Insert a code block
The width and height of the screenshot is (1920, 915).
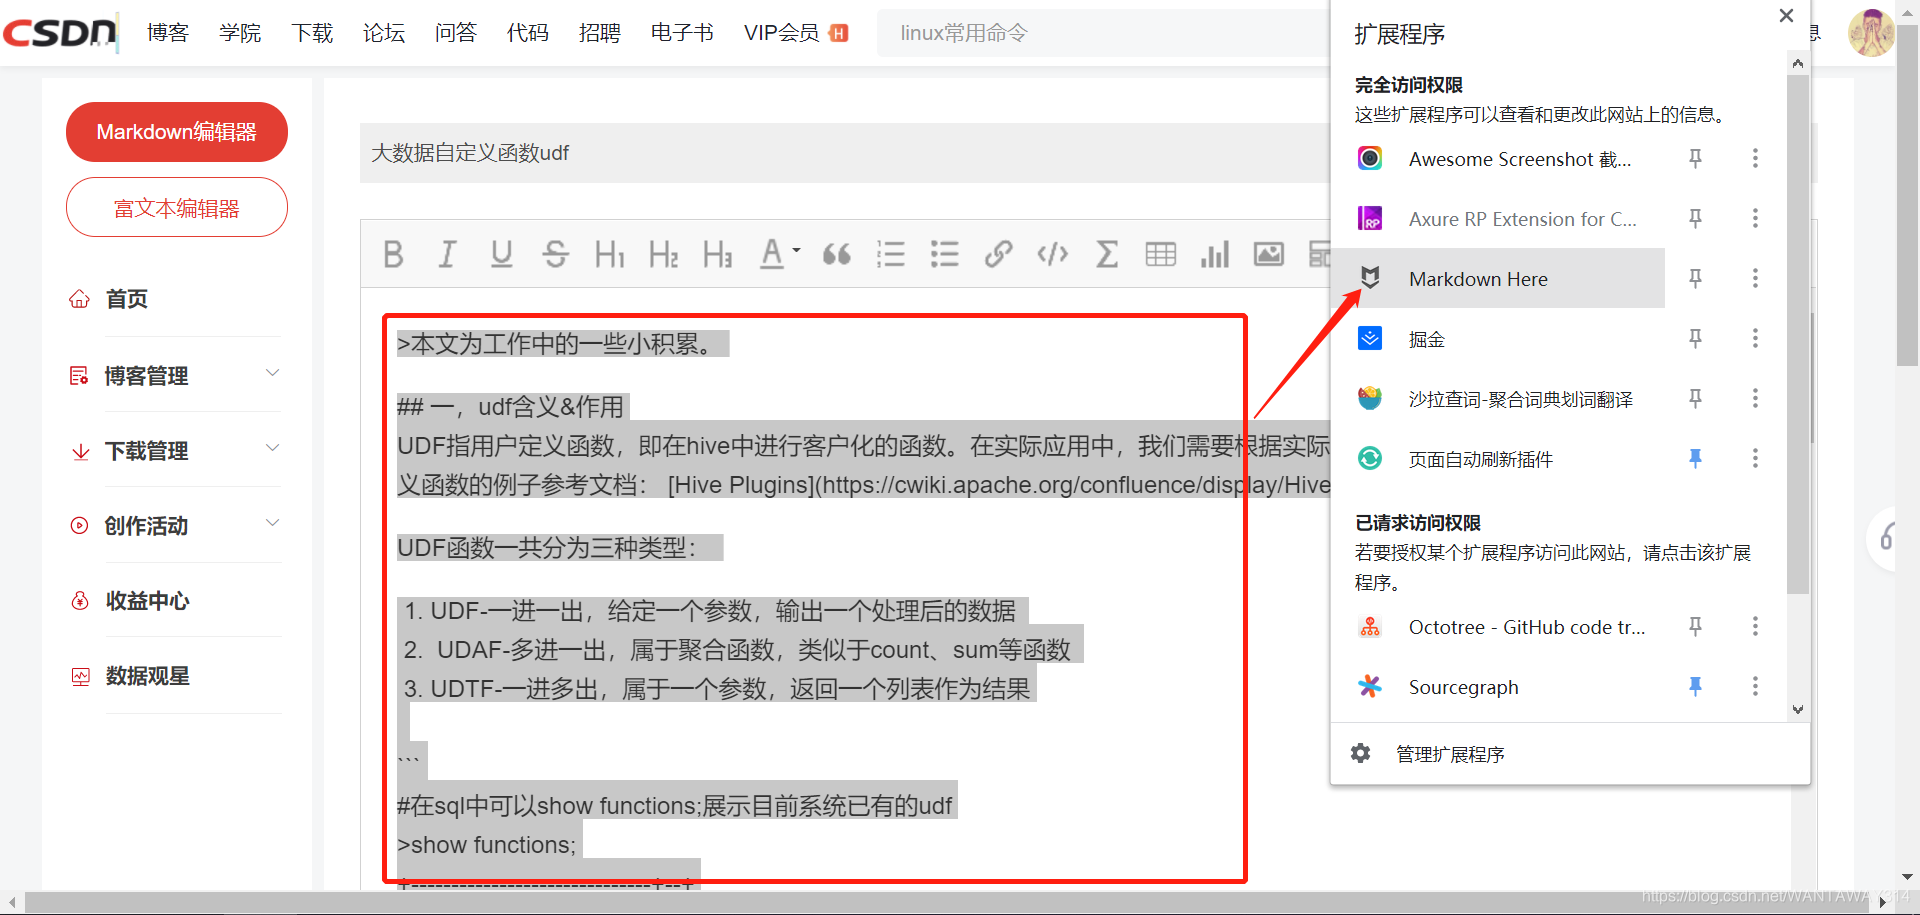[1053, 254]
